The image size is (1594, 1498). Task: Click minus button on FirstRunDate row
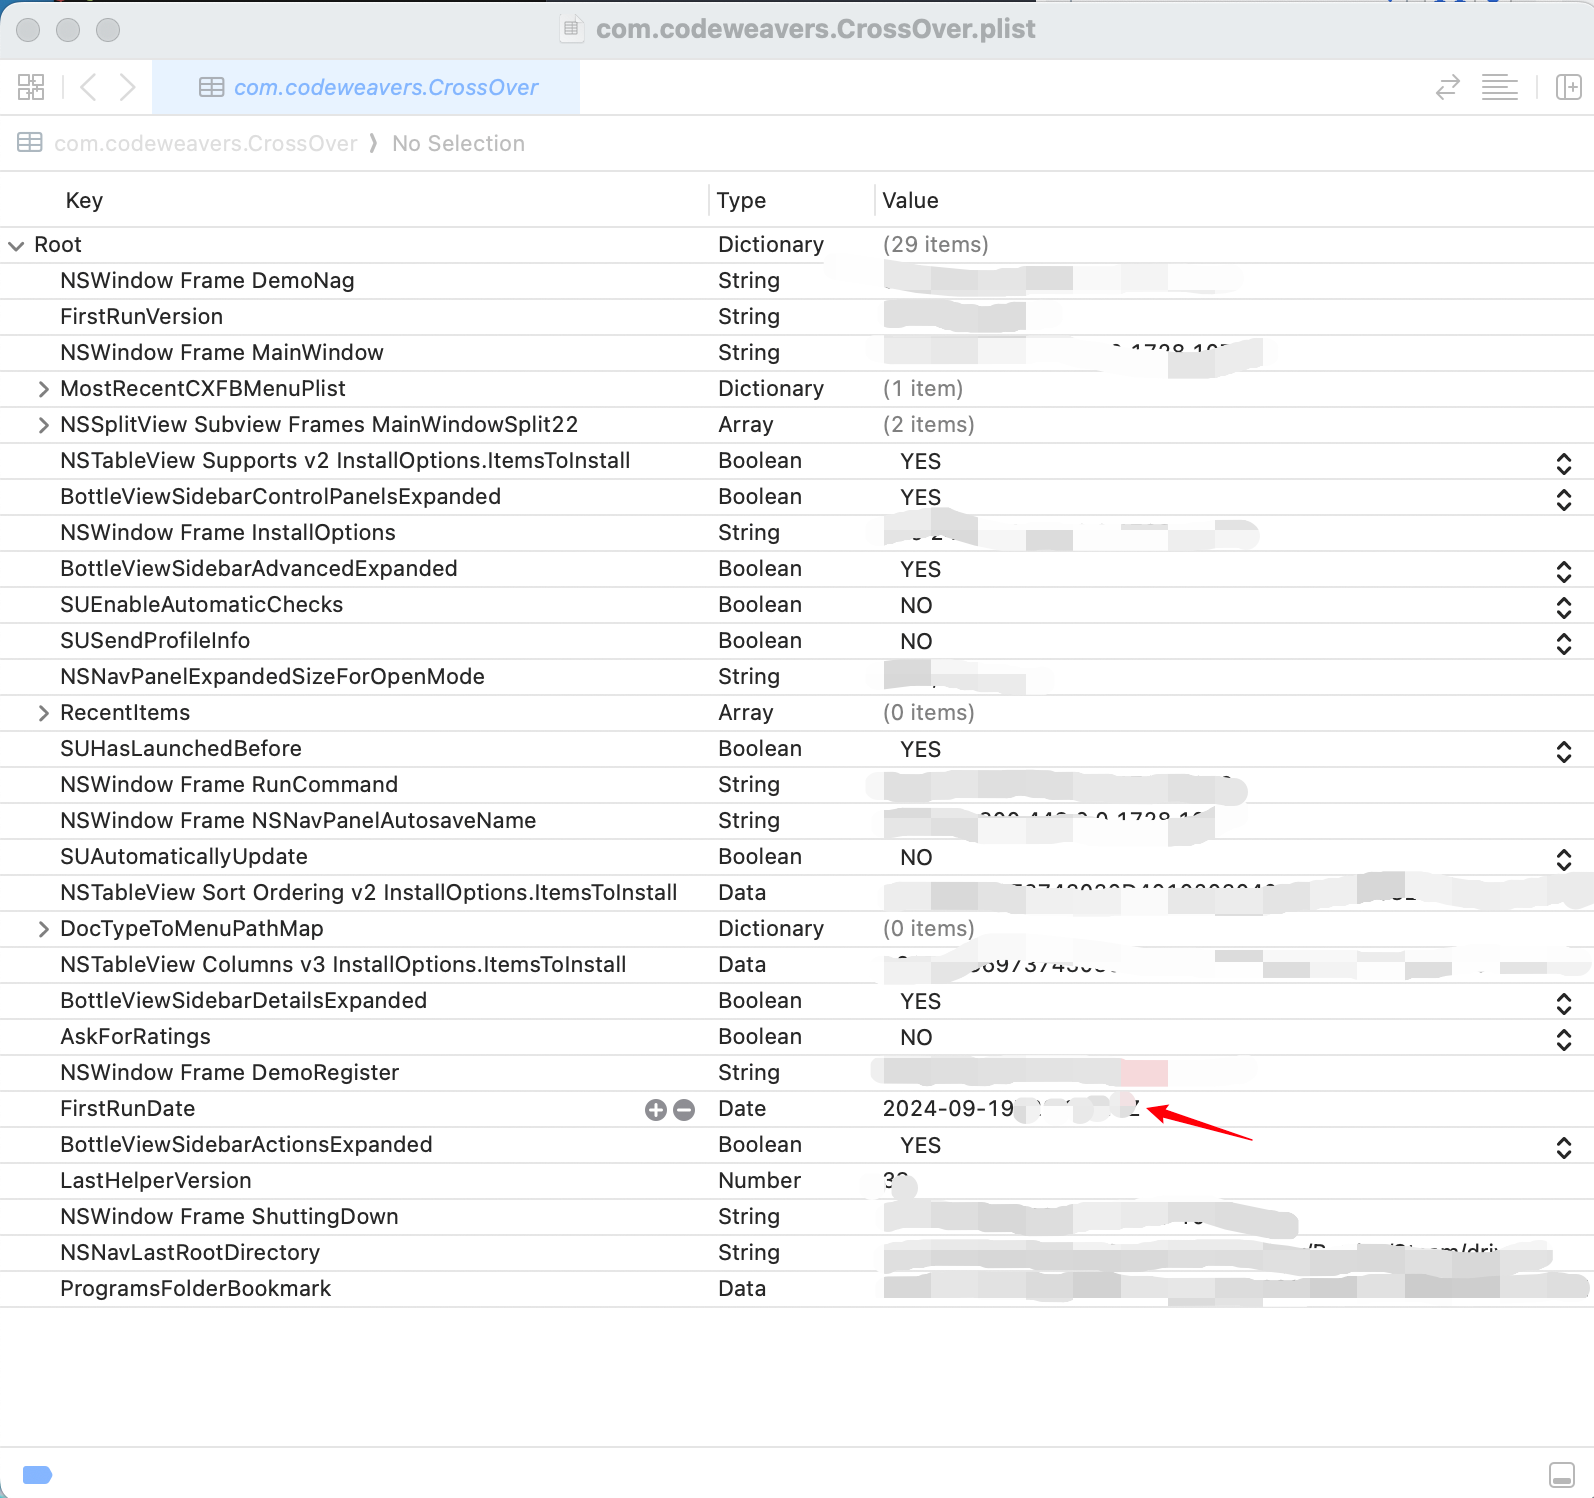[x=684, y=1109]
